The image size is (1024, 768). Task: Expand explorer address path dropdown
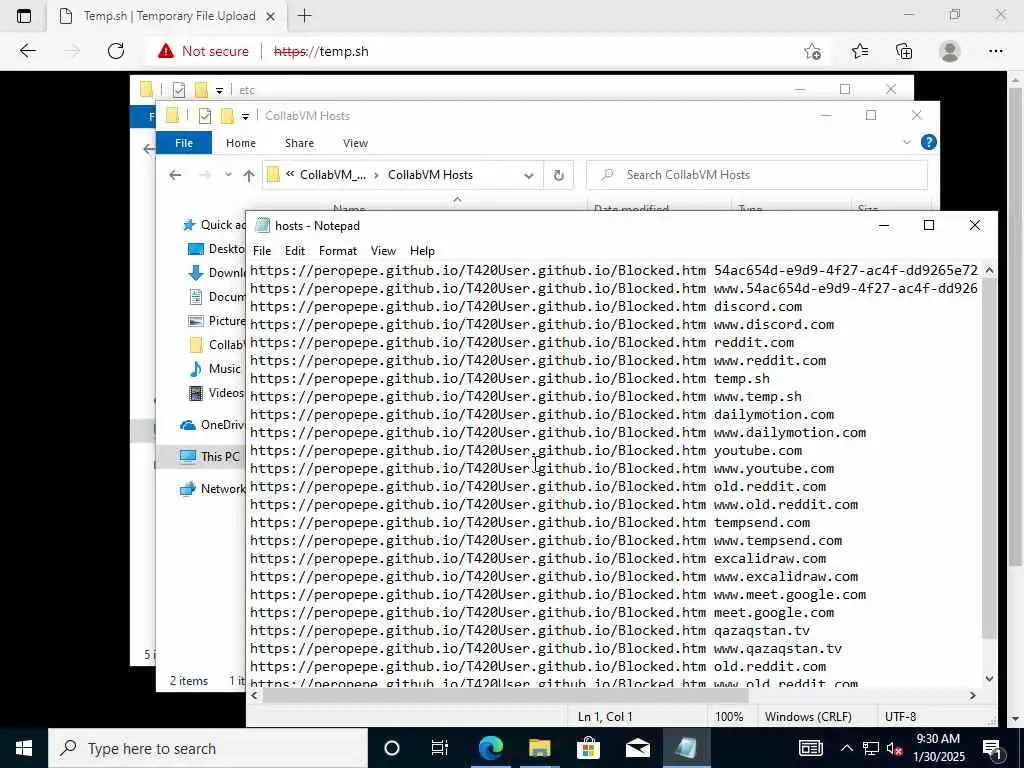click(529, 175)
